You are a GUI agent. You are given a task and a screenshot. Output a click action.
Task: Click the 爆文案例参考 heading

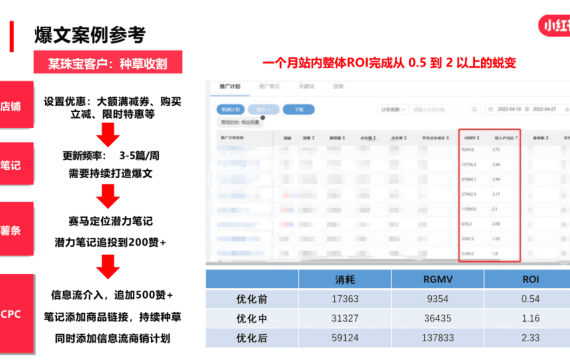[x=90, y=35]
